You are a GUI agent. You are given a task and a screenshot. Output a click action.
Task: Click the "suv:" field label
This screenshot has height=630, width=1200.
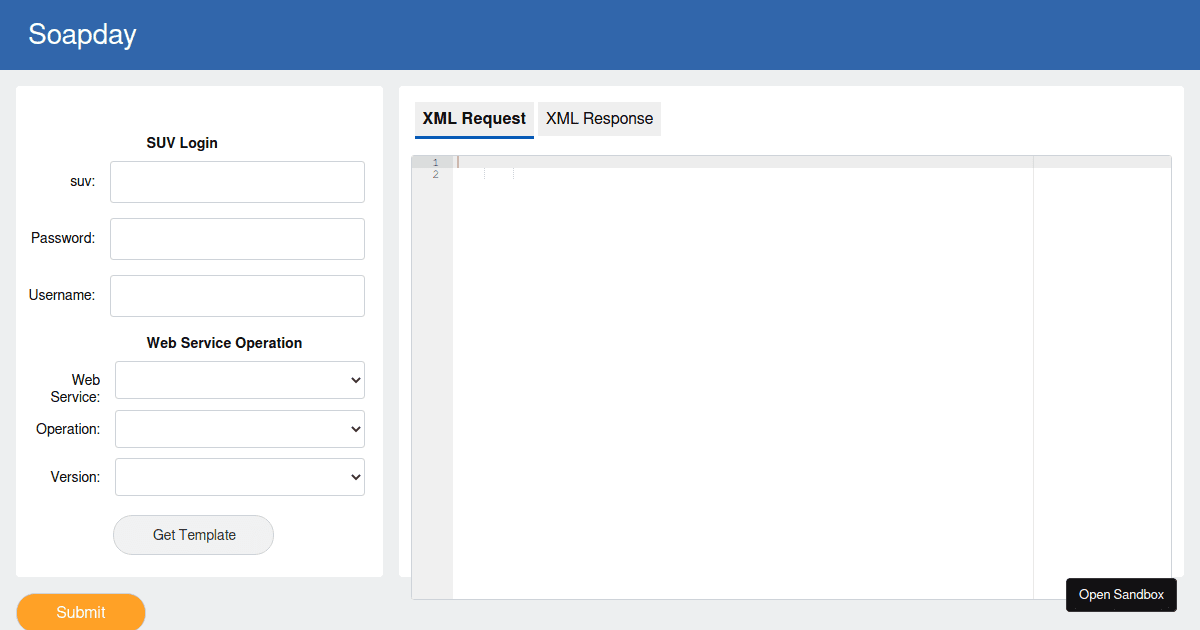point(83,182)
